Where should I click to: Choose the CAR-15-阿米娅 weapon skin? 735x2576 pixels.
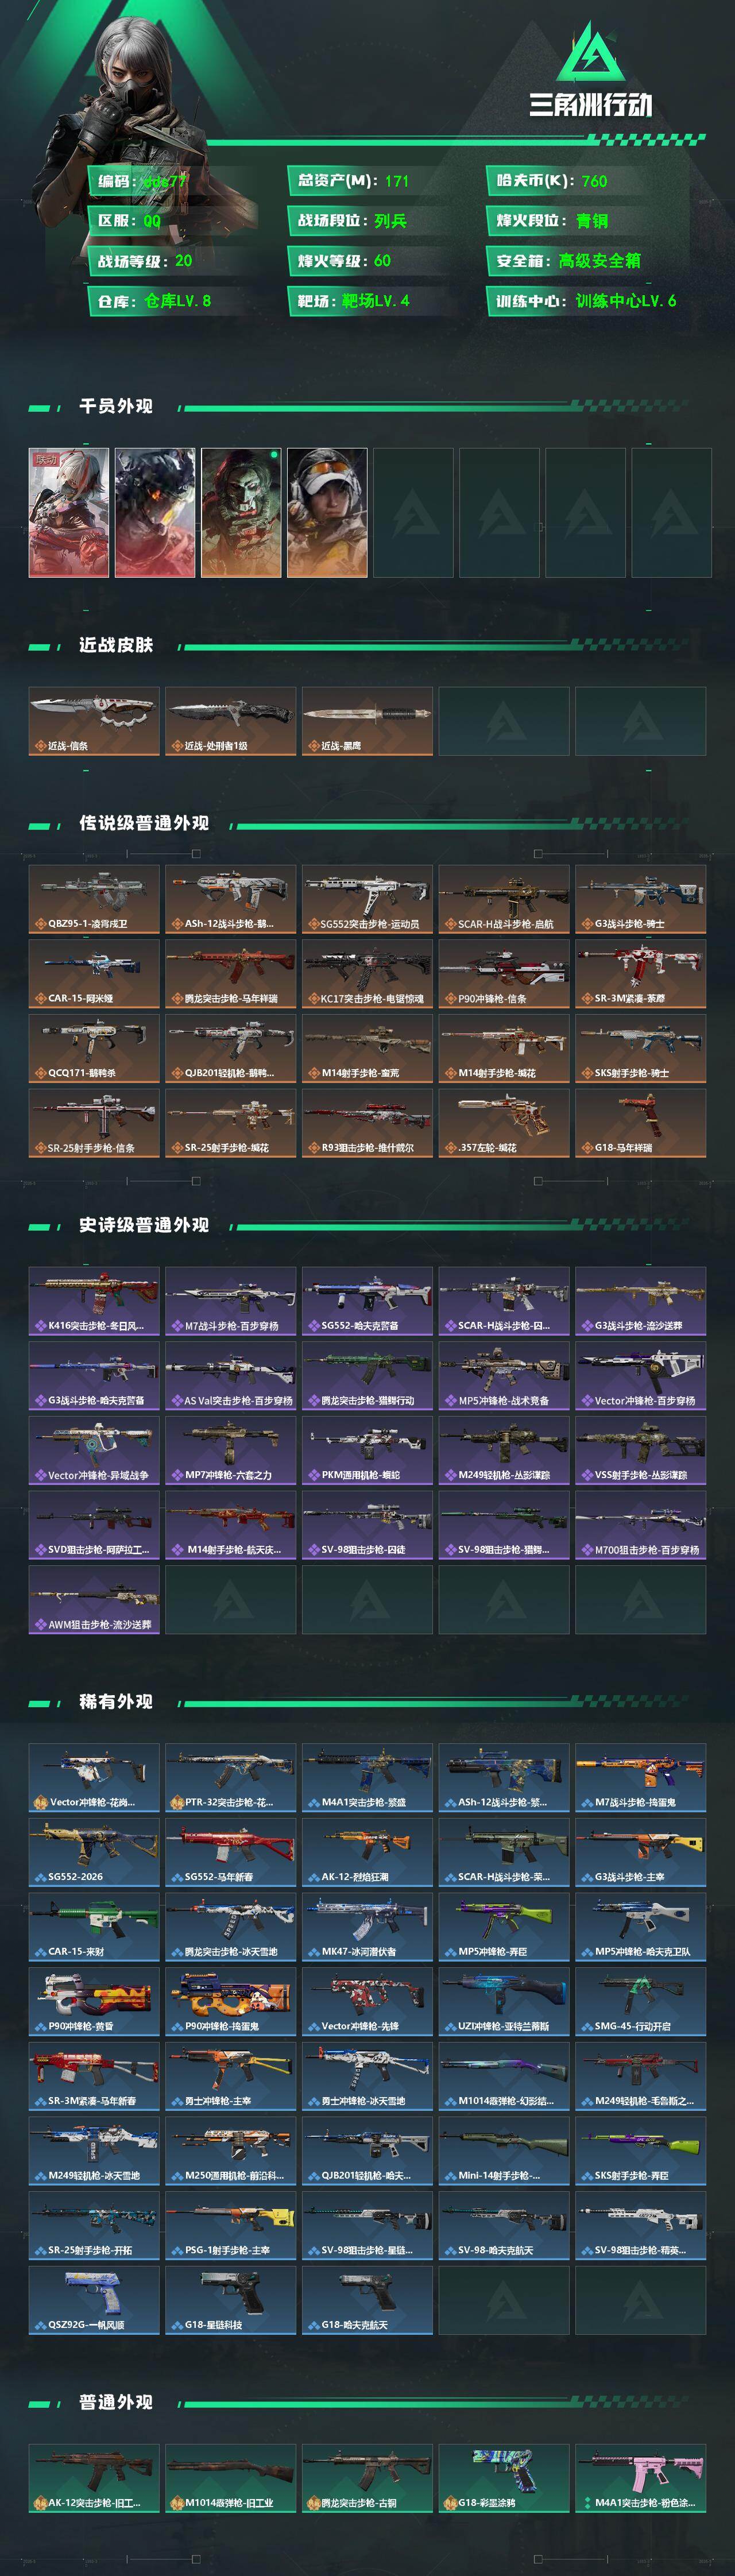[94, 974]
